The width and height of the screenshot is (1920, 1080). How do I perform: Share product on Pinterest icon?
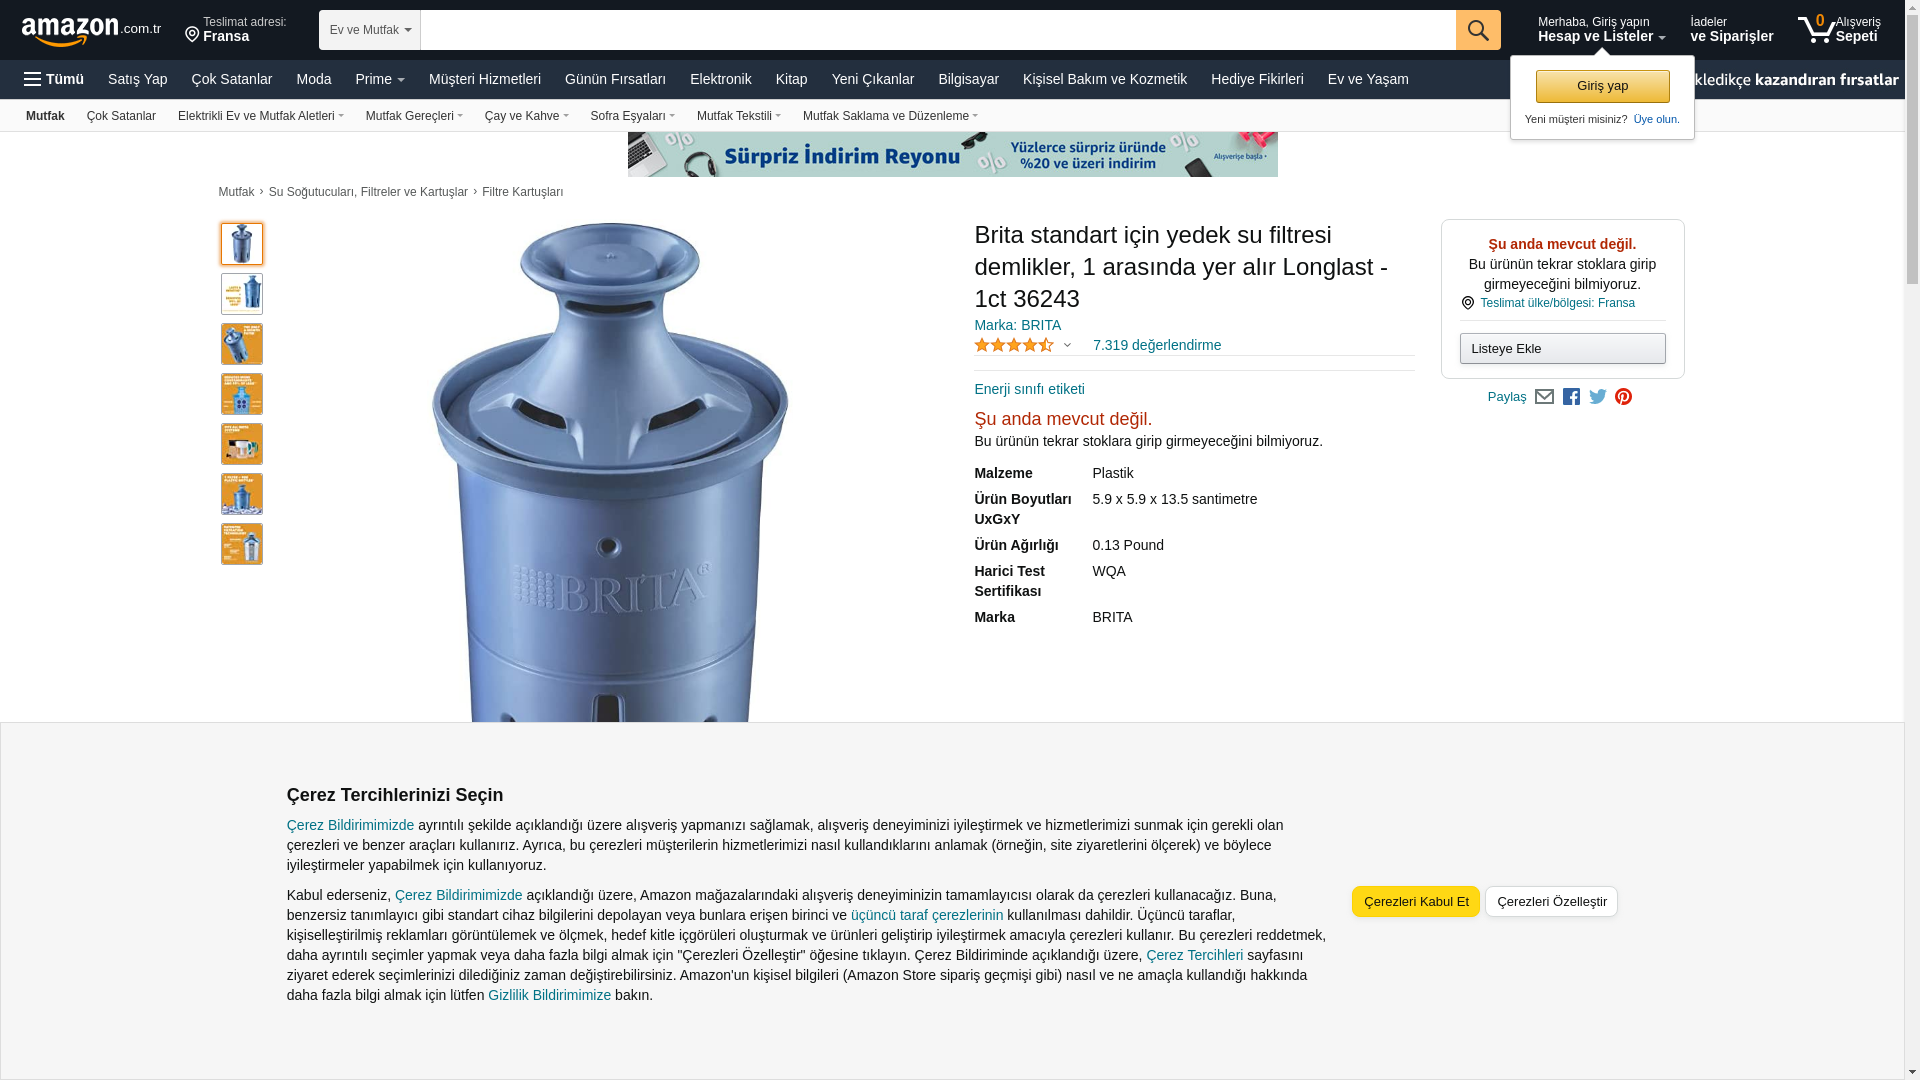tap(1623, 397)
